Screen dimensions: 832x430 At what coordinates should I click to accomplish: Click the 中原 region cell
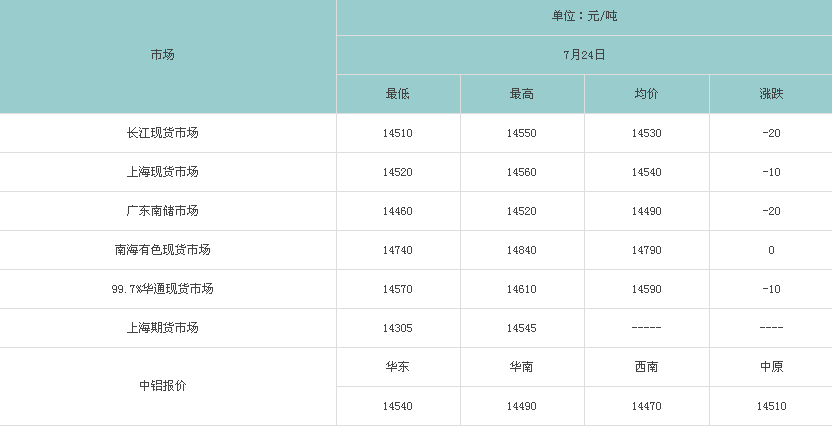click(771, 367)
